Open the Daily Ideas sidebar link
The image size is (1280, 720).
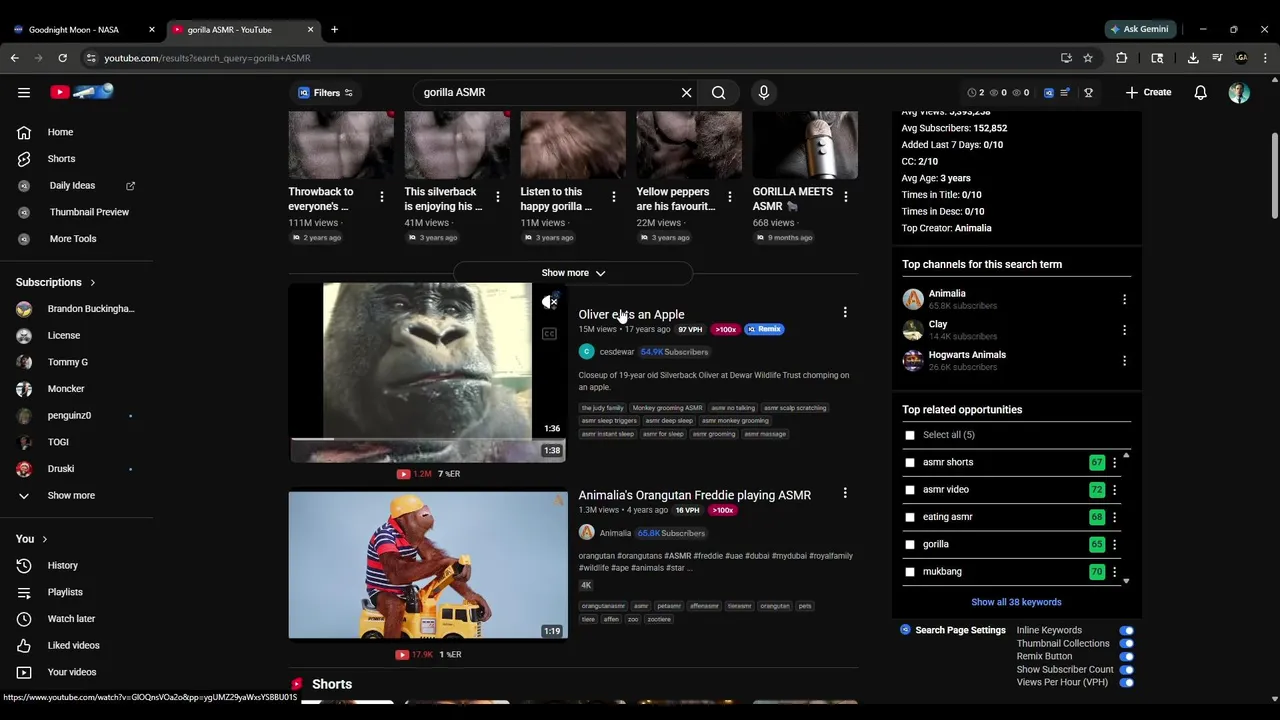tap(72, 185)
